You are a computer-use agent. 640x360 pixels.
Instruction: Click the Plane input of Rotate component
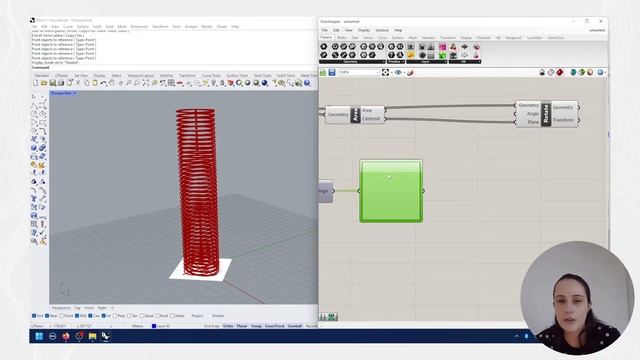533,122
